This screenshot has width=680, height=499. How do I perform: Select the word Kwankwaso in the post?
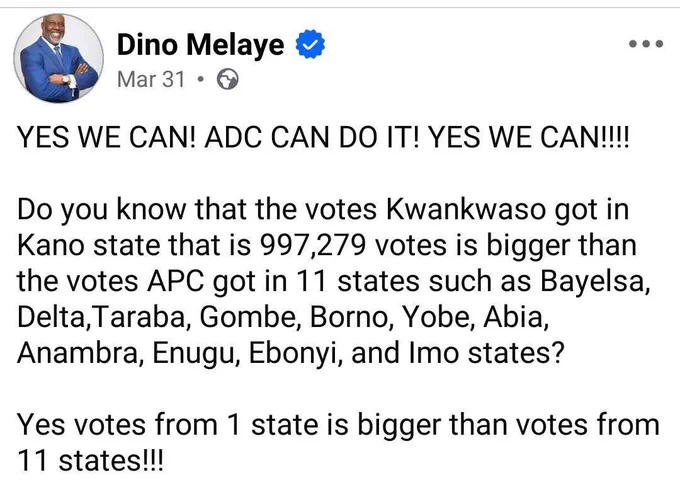[x=465, y=209]
